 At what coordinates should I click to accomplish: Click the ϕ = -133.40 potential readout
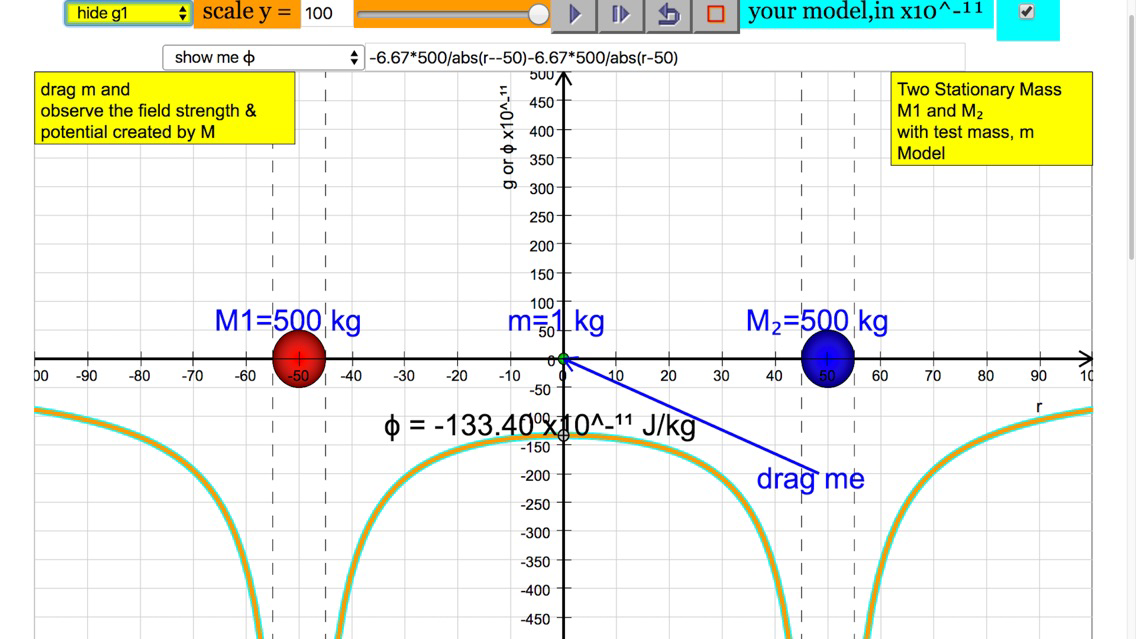point(540,425)
